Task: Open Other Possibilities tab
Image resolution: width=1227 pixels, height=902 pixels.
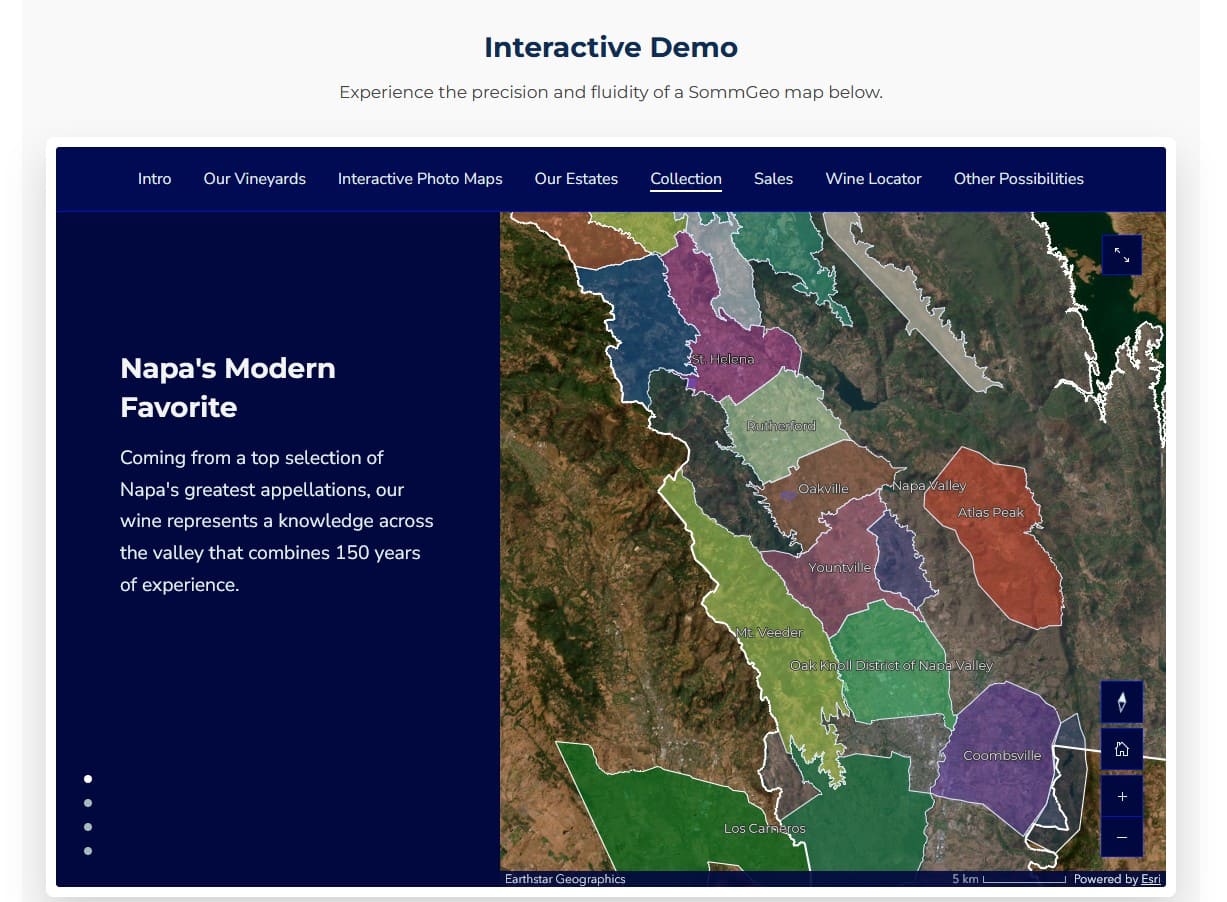Action: (x=1018, y=179)
